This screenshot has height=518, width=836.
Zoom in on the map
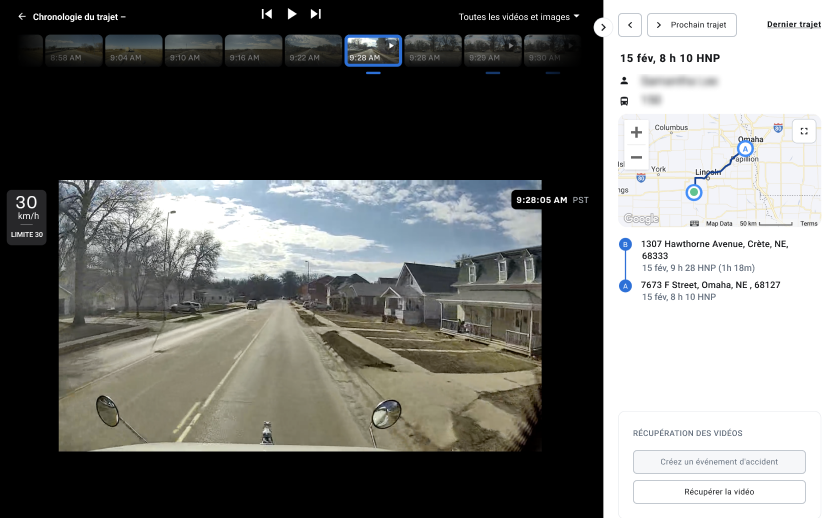pyautogui.click(x=636, y=132)
